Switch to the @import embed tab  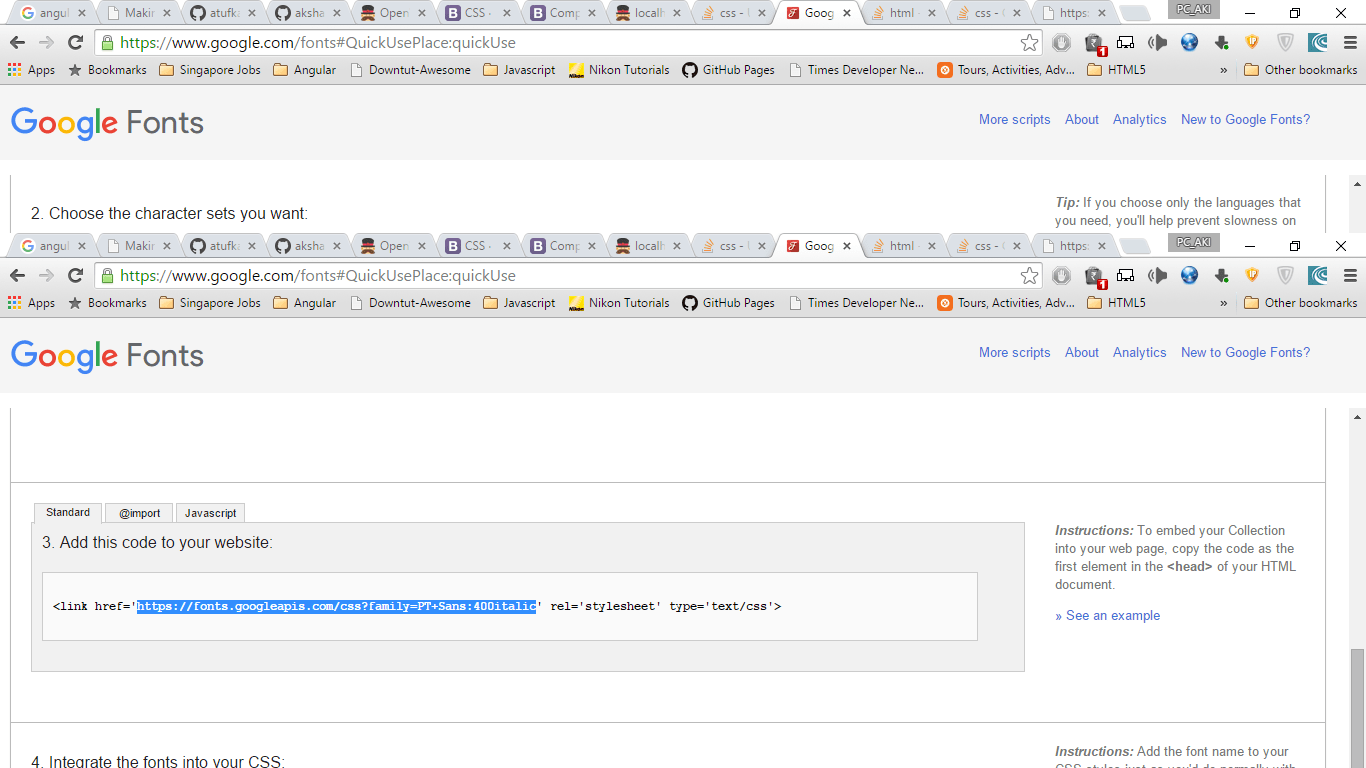(139, 513)
